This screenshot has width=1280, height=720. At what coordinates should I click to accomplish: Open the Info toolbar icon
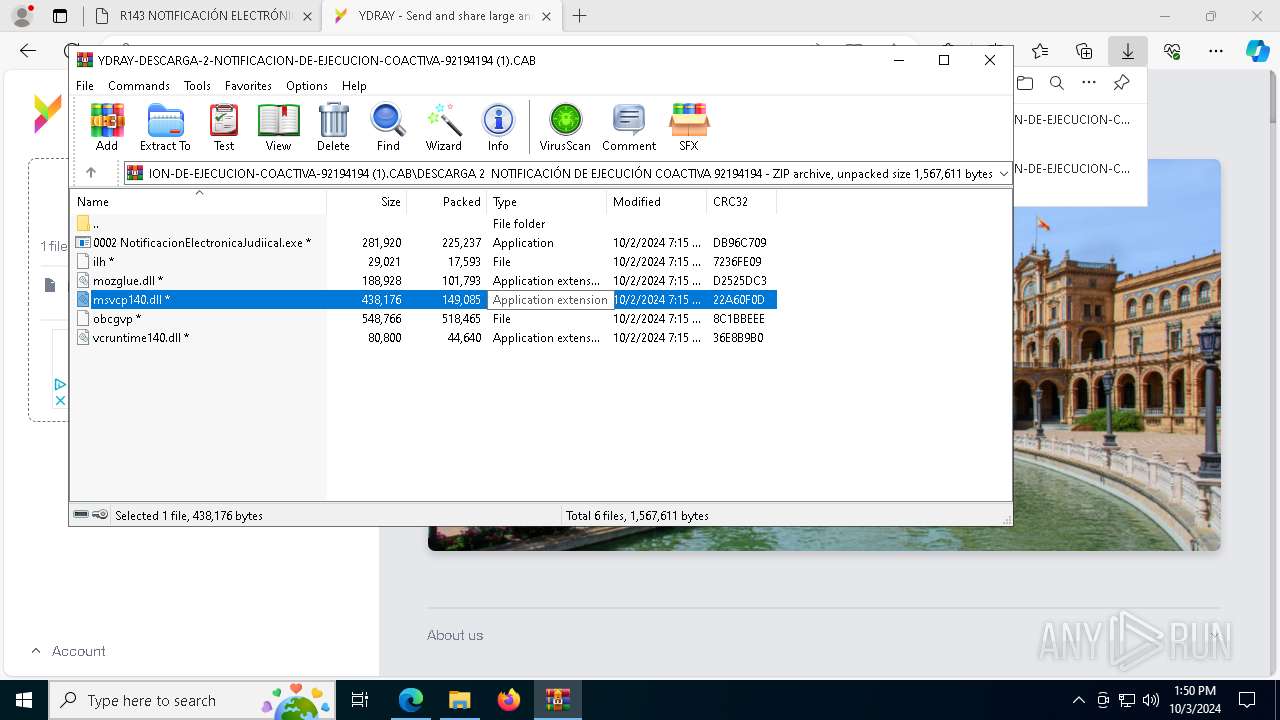[498, 127]
